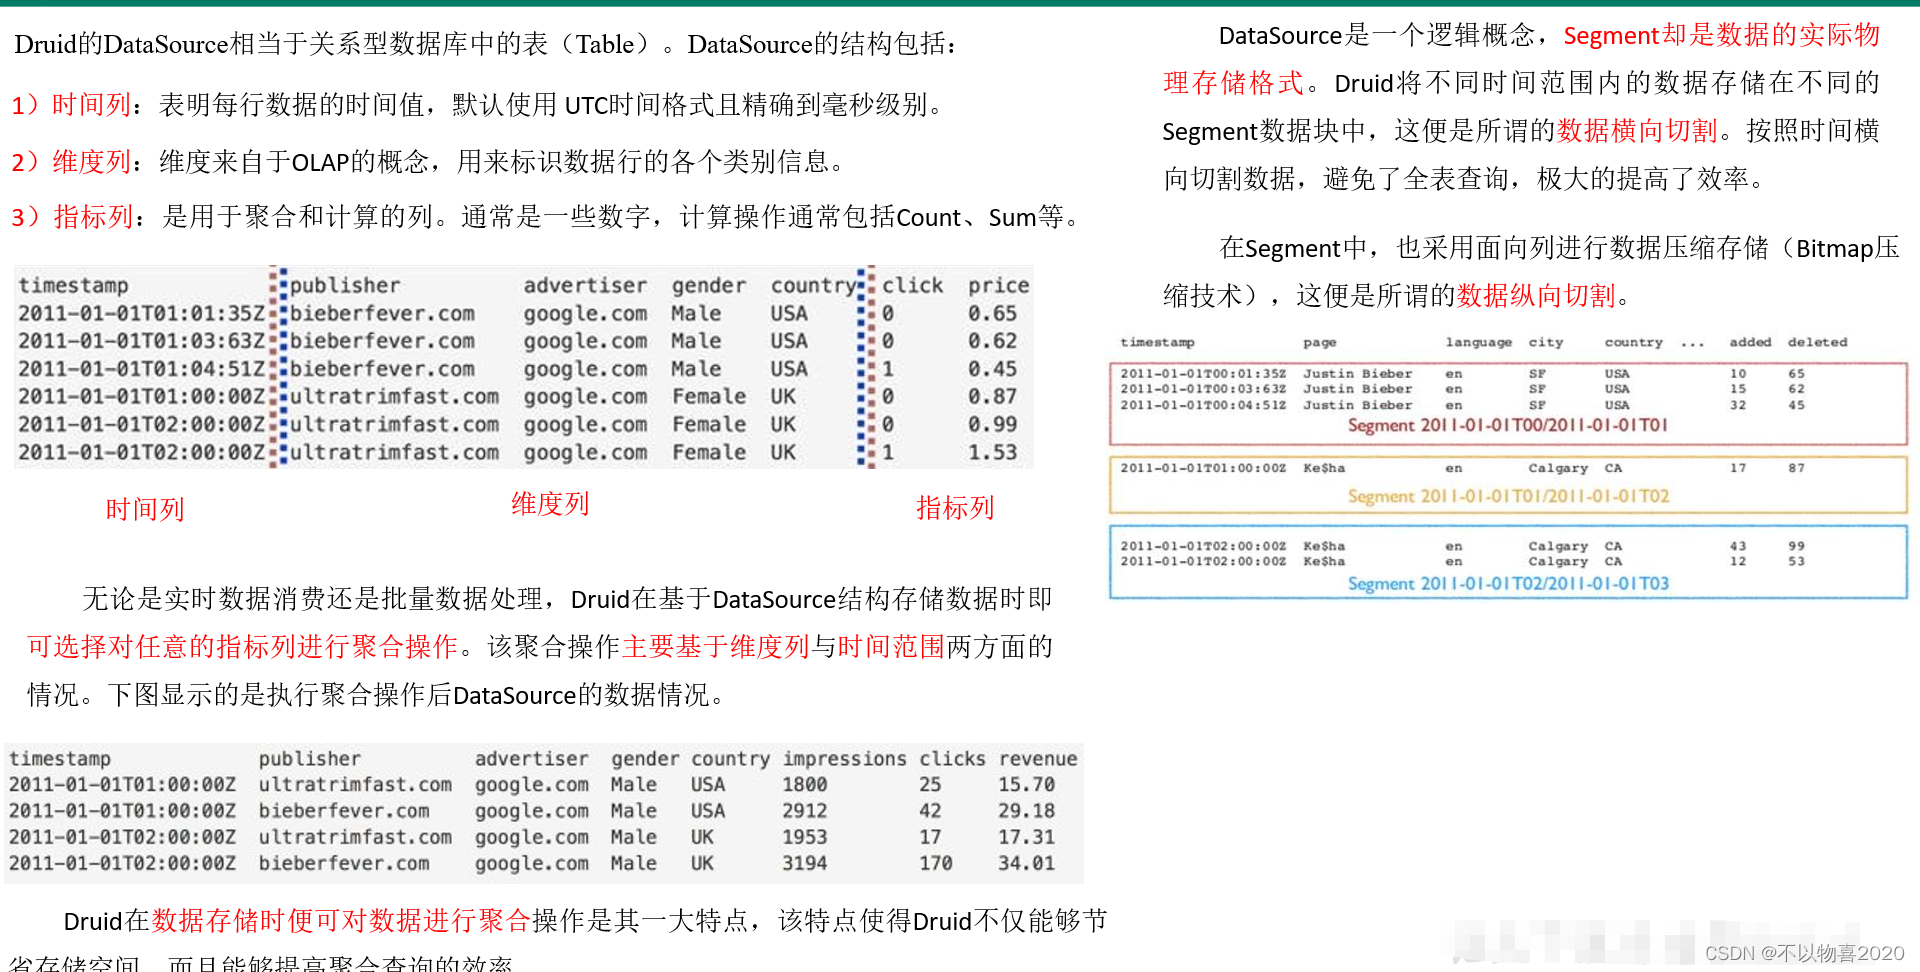Image resolution: width=1920 pixels, height=972 pixels.
Task: Click the 'revenue' column header
Action: tap(1038, 759)
